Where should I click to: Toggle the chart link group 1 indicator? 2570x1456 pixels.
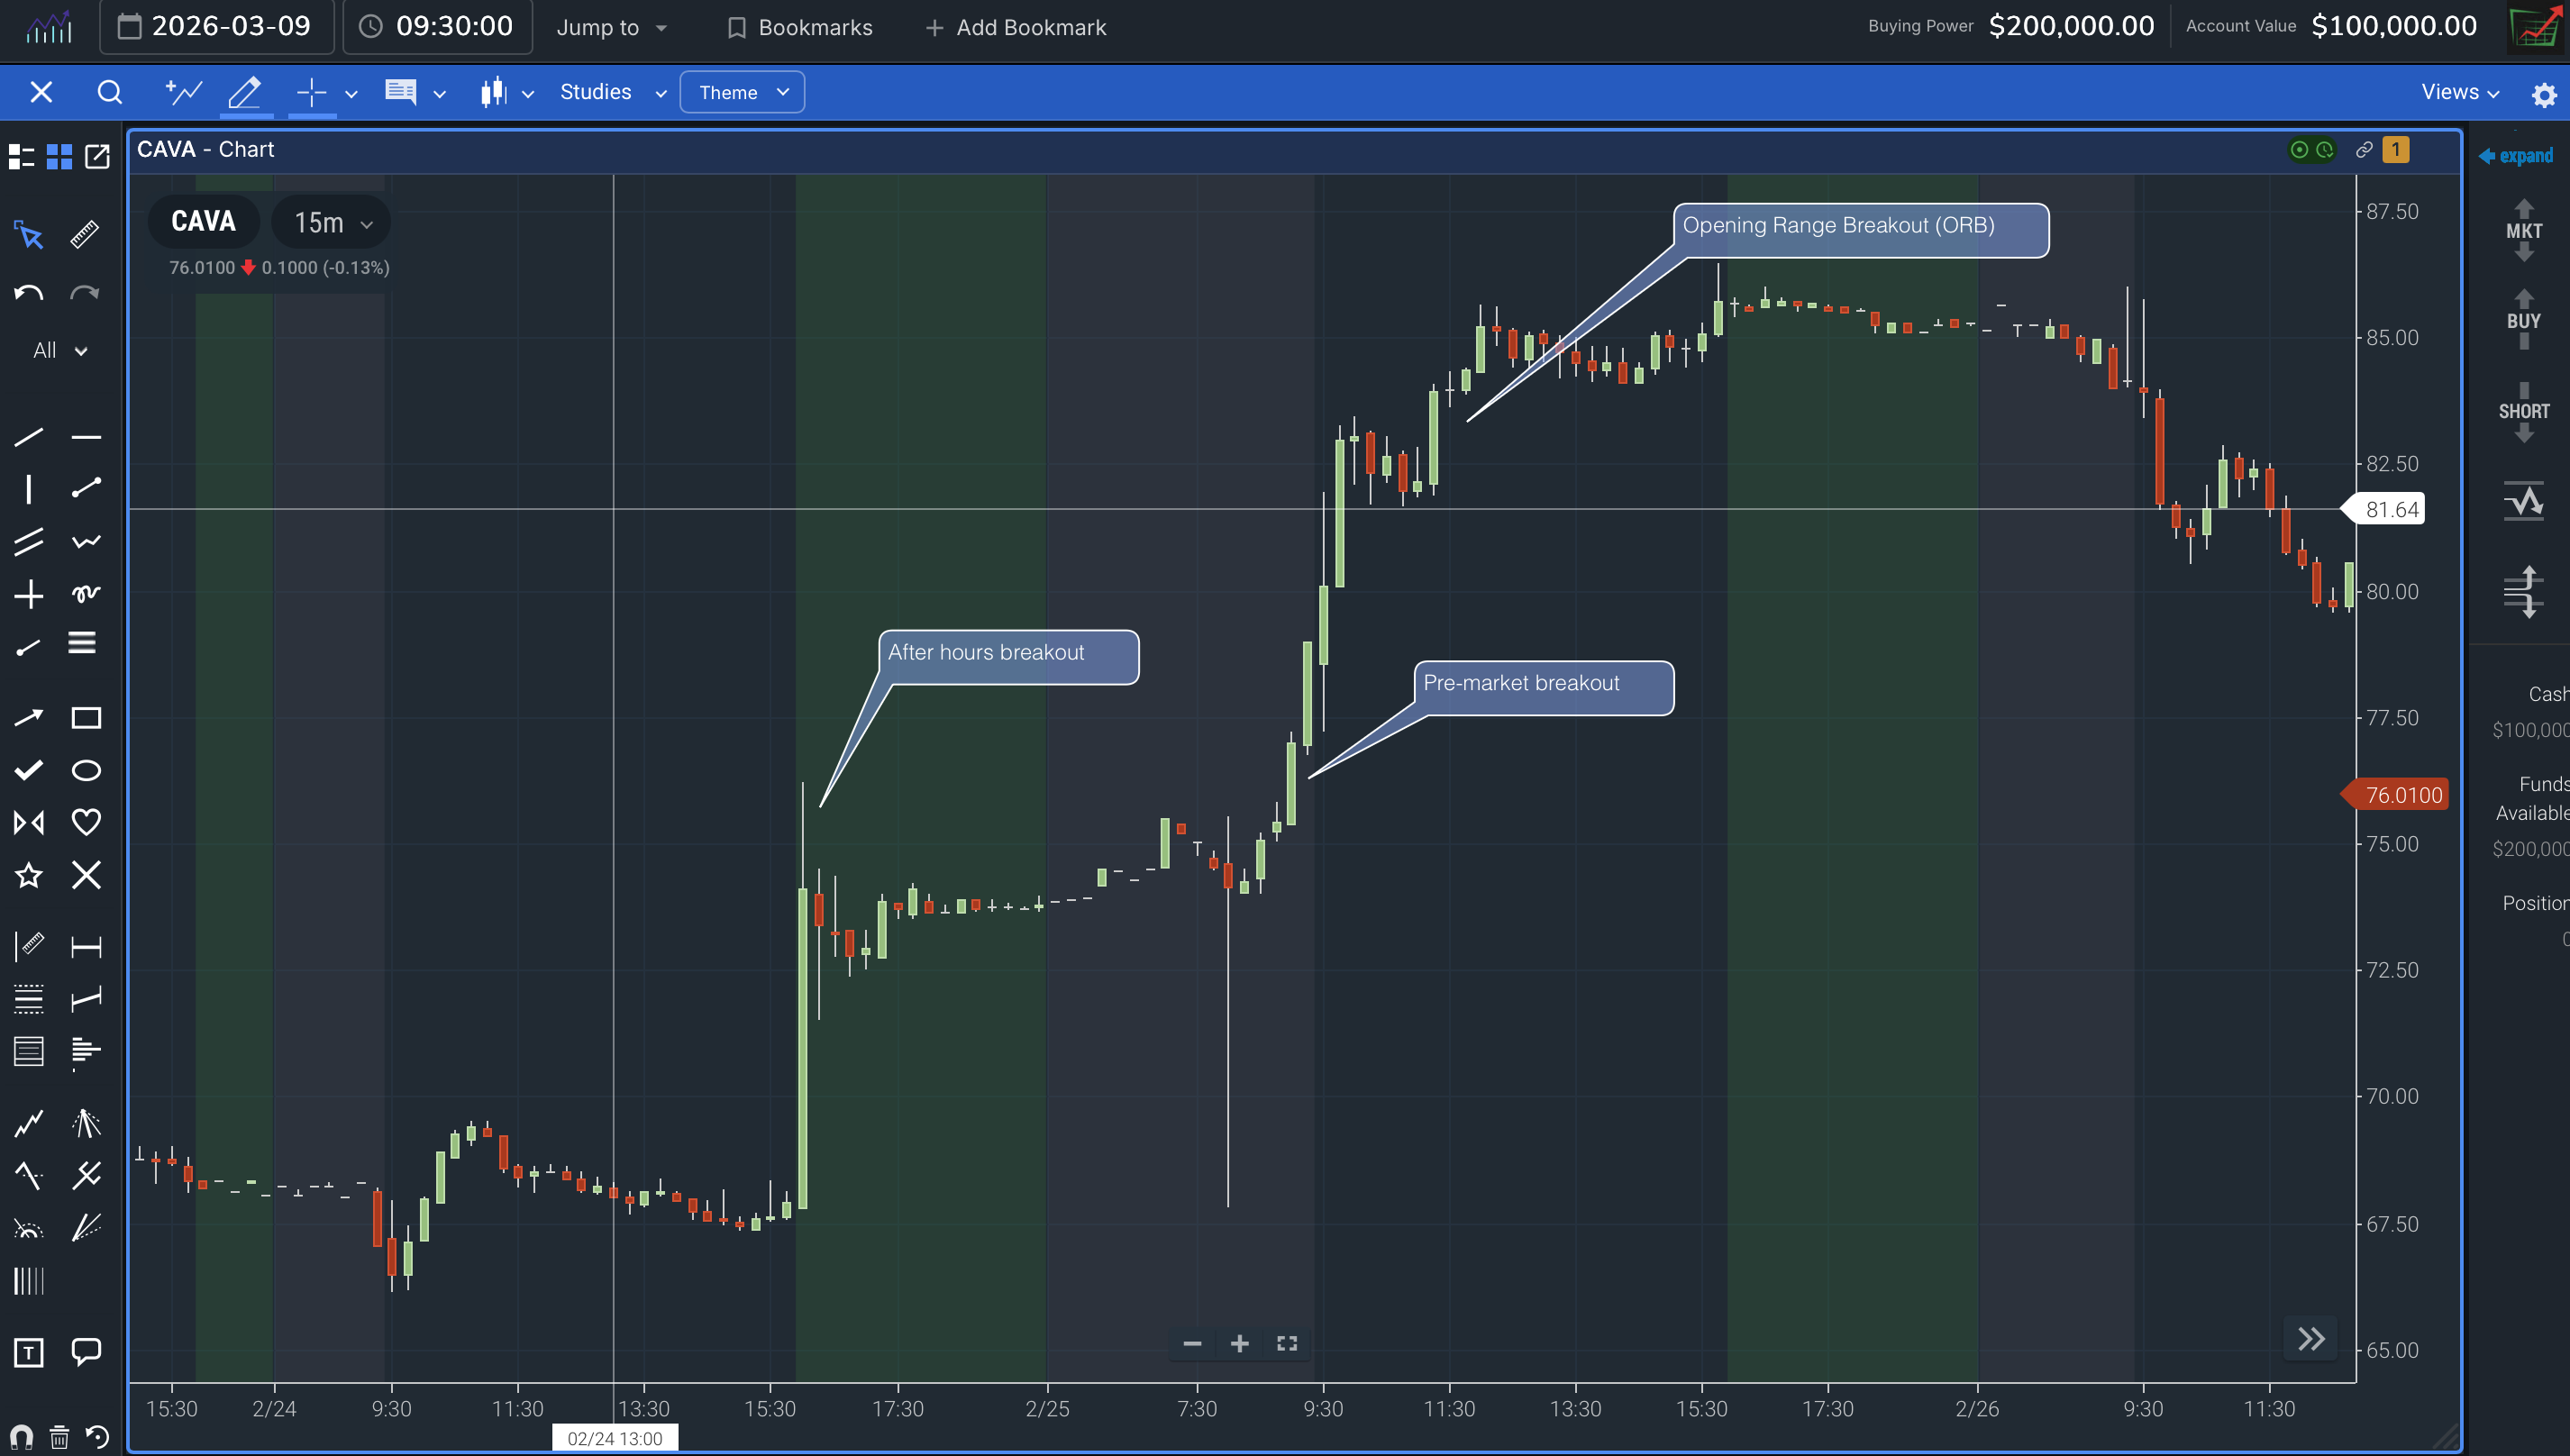tap(2396, 149)
